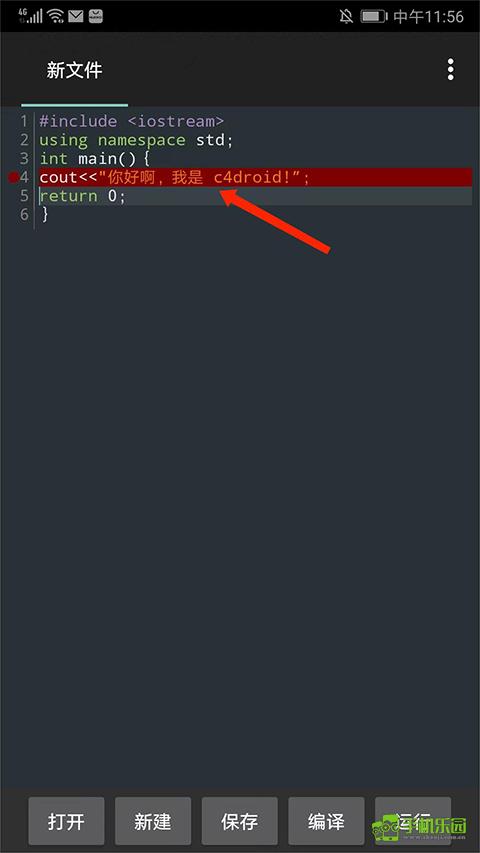Tap the Wi-Fi signal icon
The height and width of the screenshot is (853, 480).
[x=56, y=16]
